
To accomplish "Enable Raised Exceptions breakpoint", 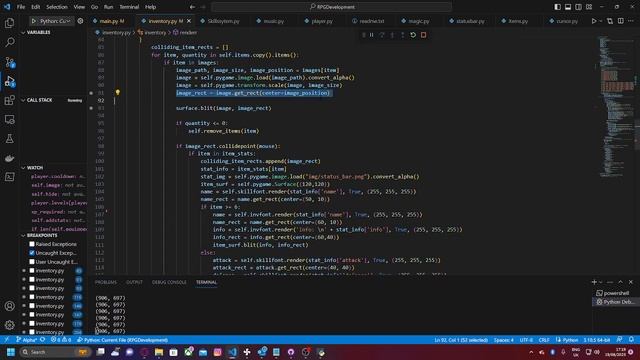I will click(x=32, y=244).
